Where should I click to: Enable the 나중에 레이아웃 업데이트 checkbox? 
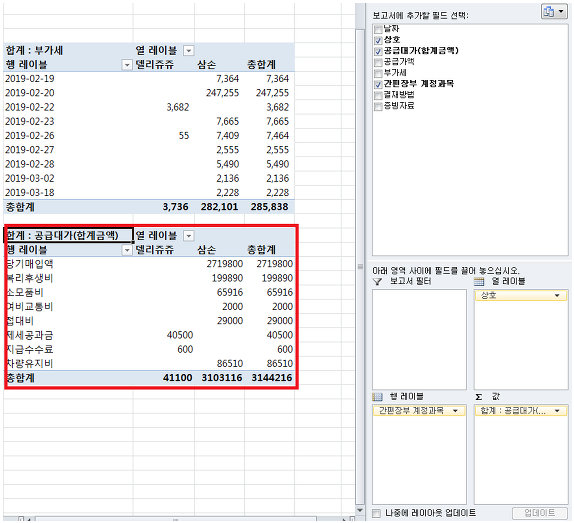(x=376, y=513)
